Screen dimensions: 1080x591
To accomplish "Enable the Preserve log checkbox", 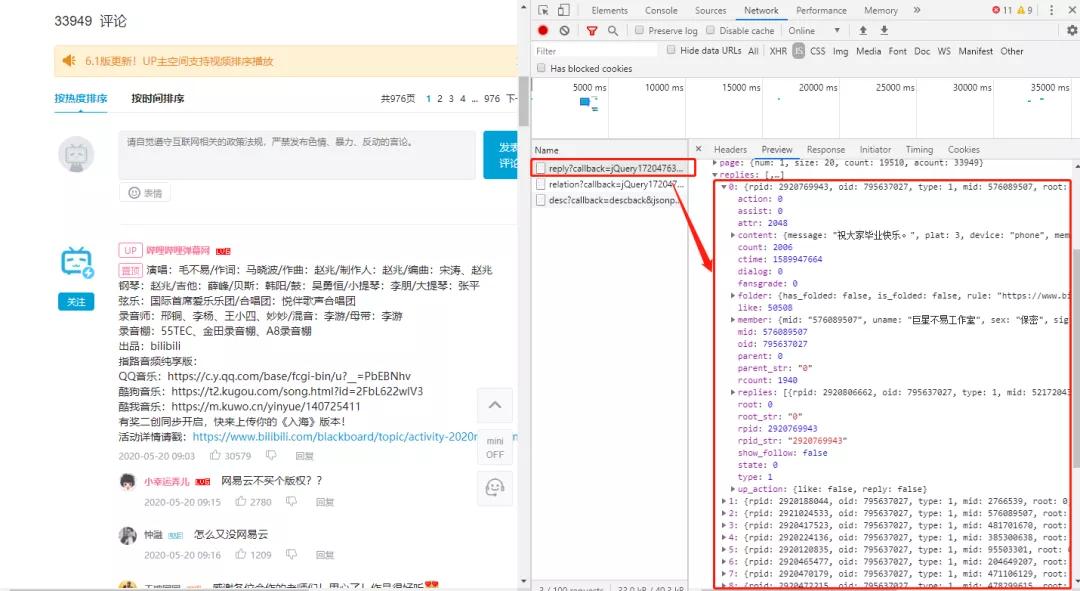I will pos(638,31).
